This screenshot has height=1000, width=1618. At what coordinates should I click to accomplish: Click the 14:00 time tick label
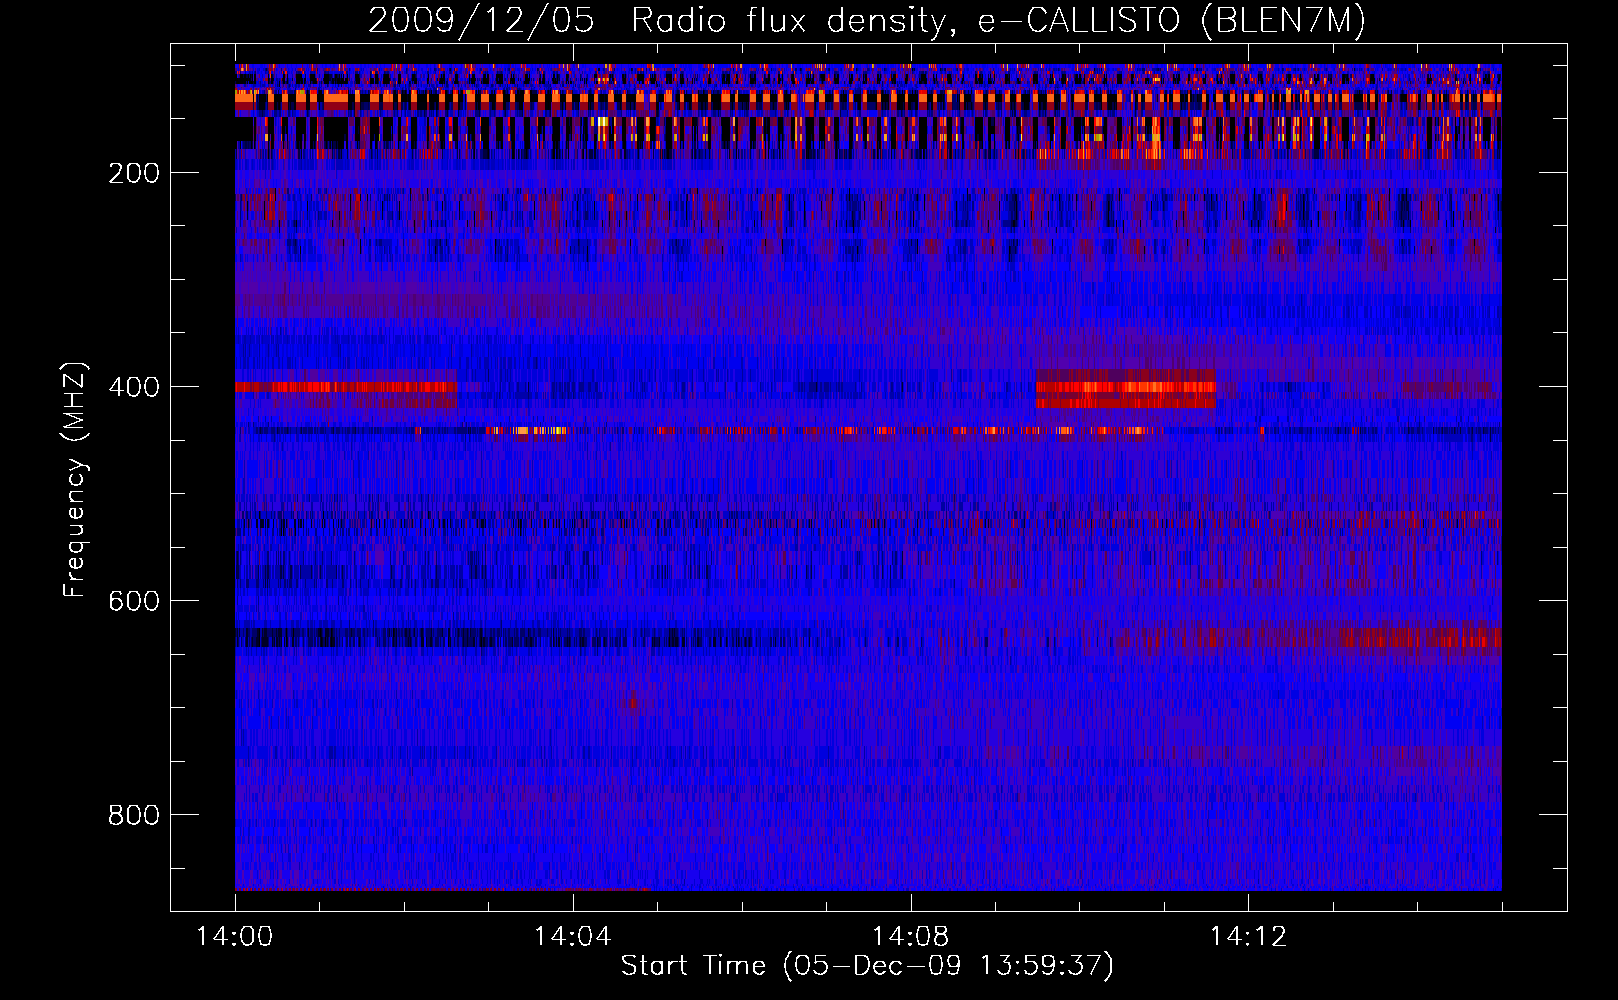235,937
